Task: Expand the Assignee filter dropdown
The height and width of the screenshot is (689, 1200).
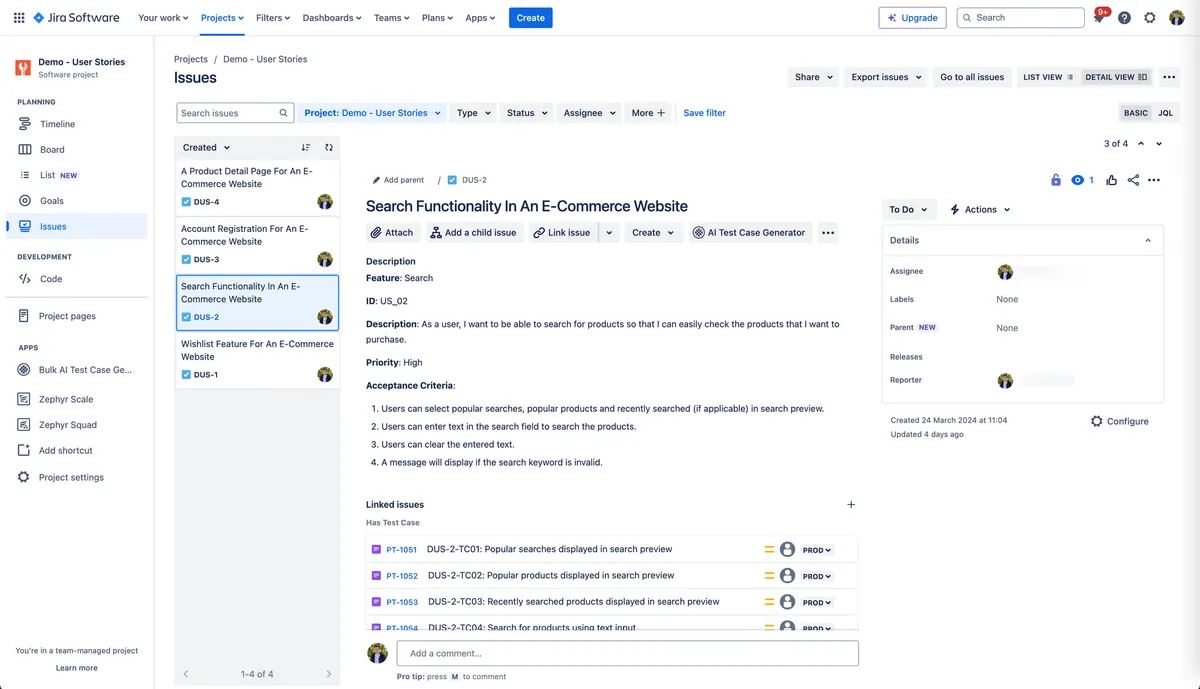Action: (x=588, y=113)
